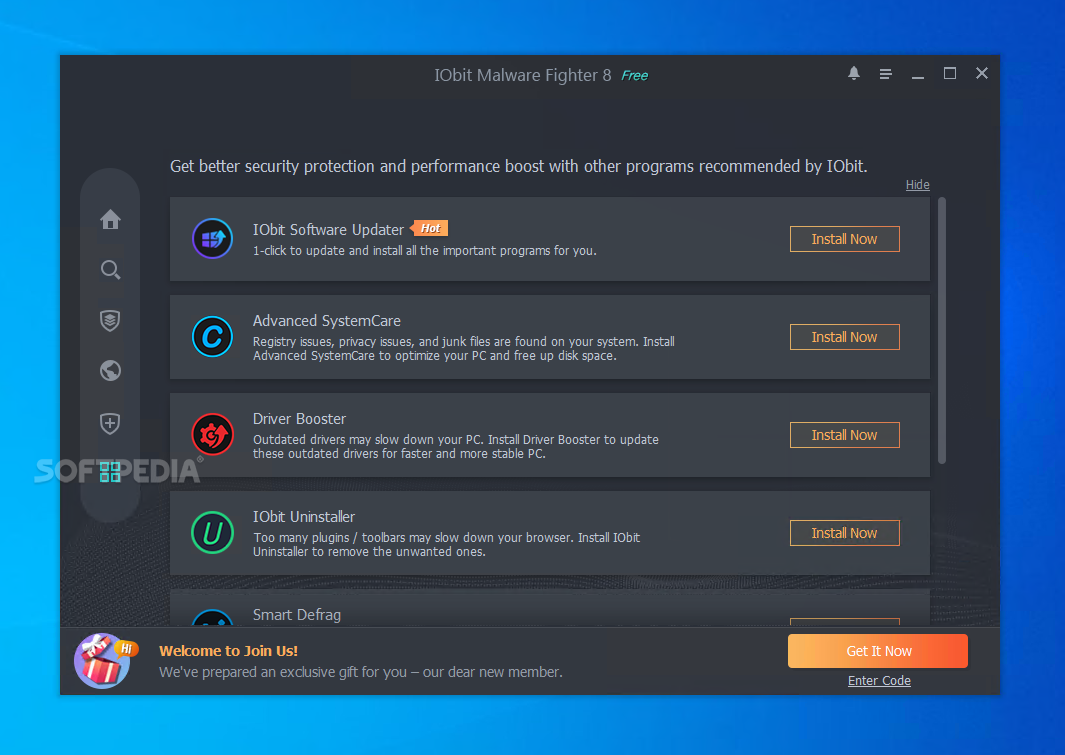This screenshot has width=1065, height=755.
Task: Click the Driver Booster title
Action: click(x=300, y=419)
